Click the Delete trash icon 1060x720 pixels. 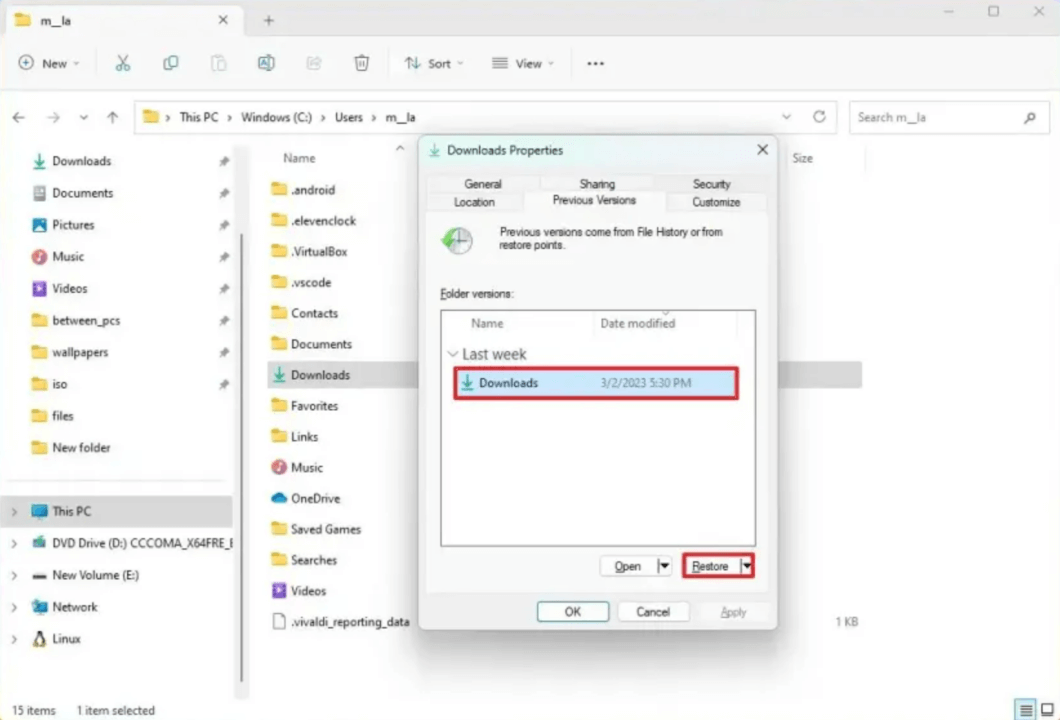point(361,63)
